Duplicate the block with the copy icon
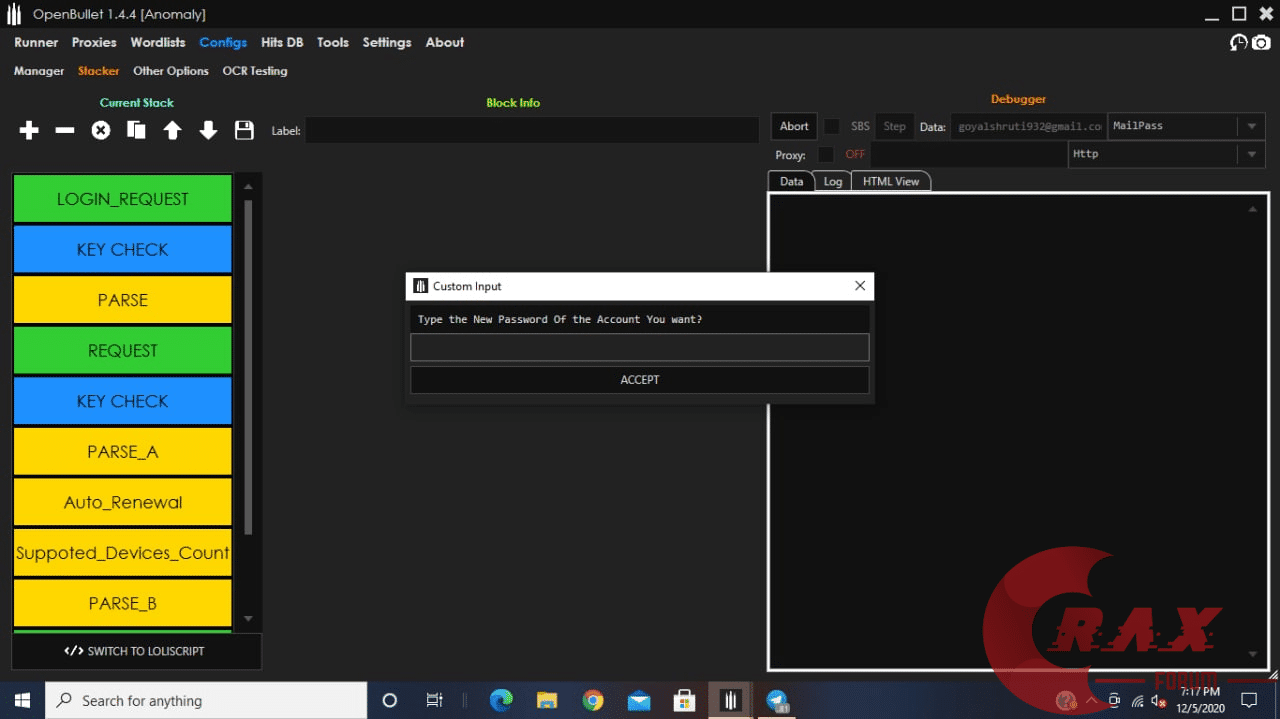1280x719 pixels. (x=136, y=130)
